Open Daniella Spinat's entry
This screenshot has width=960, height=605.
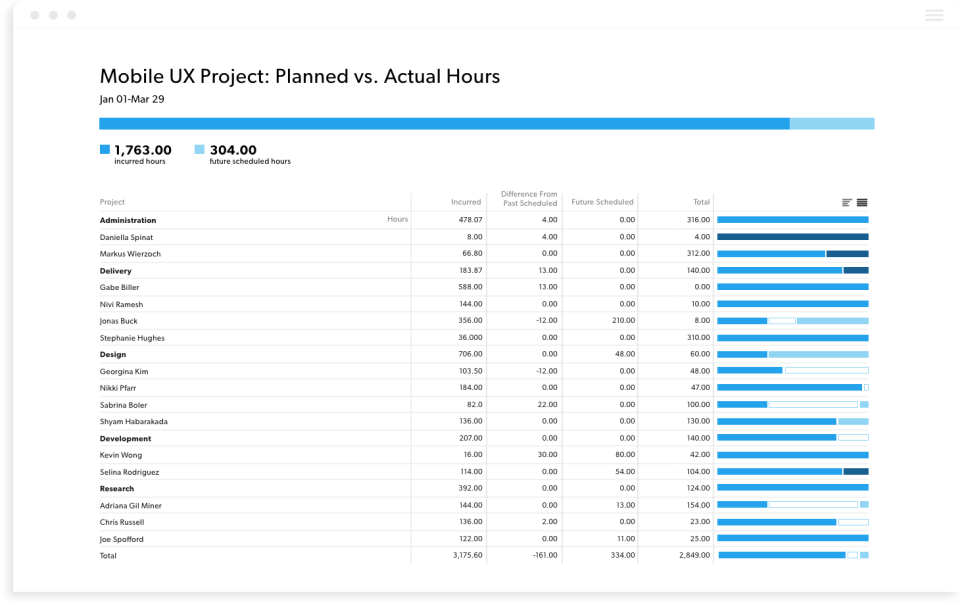(128, 236)
